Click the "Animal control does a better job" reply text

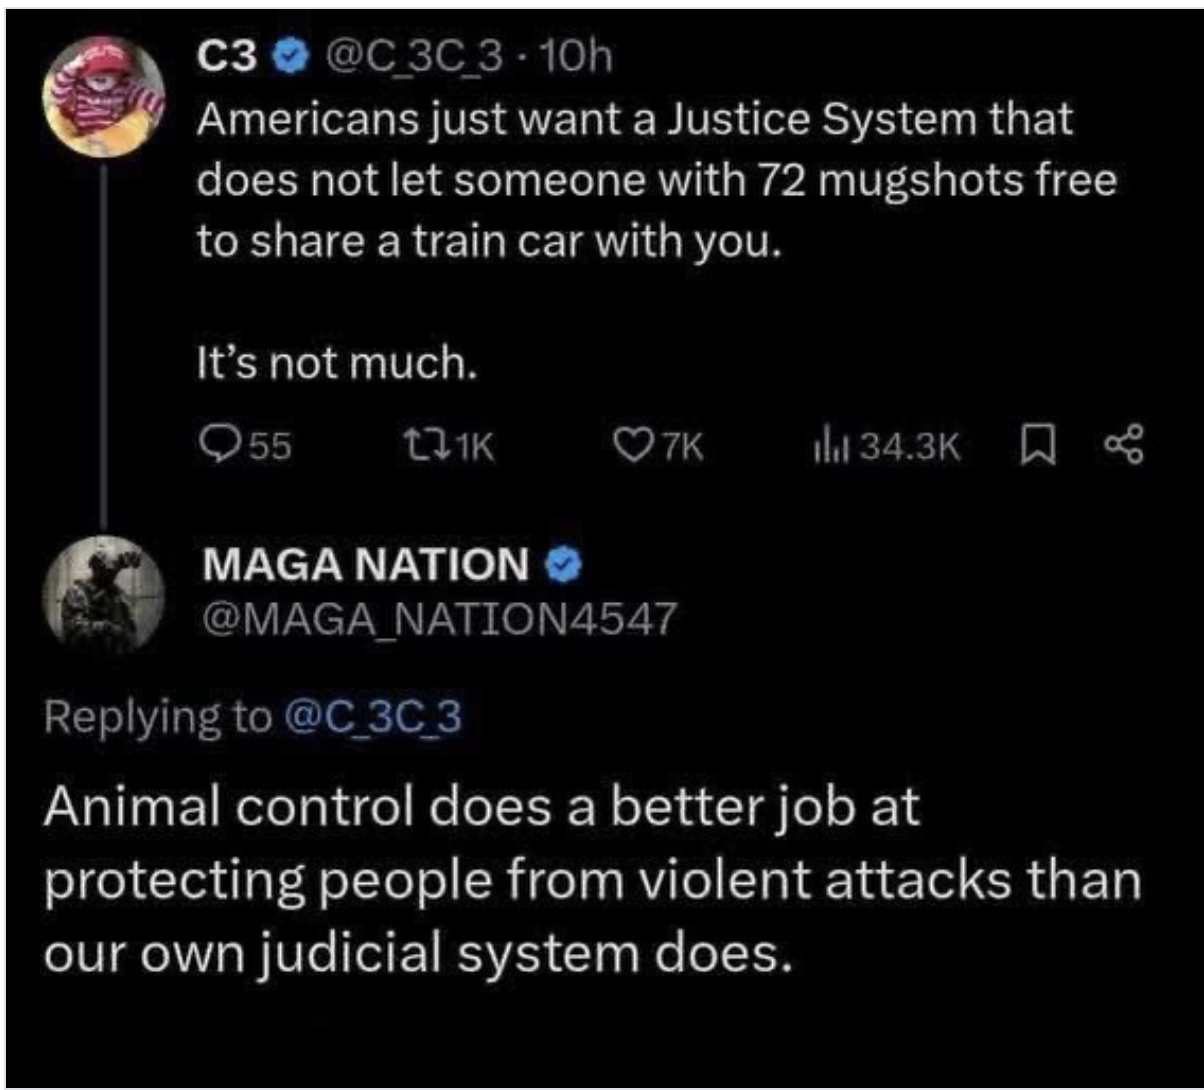pyautogui.click(x=590, y=880)
